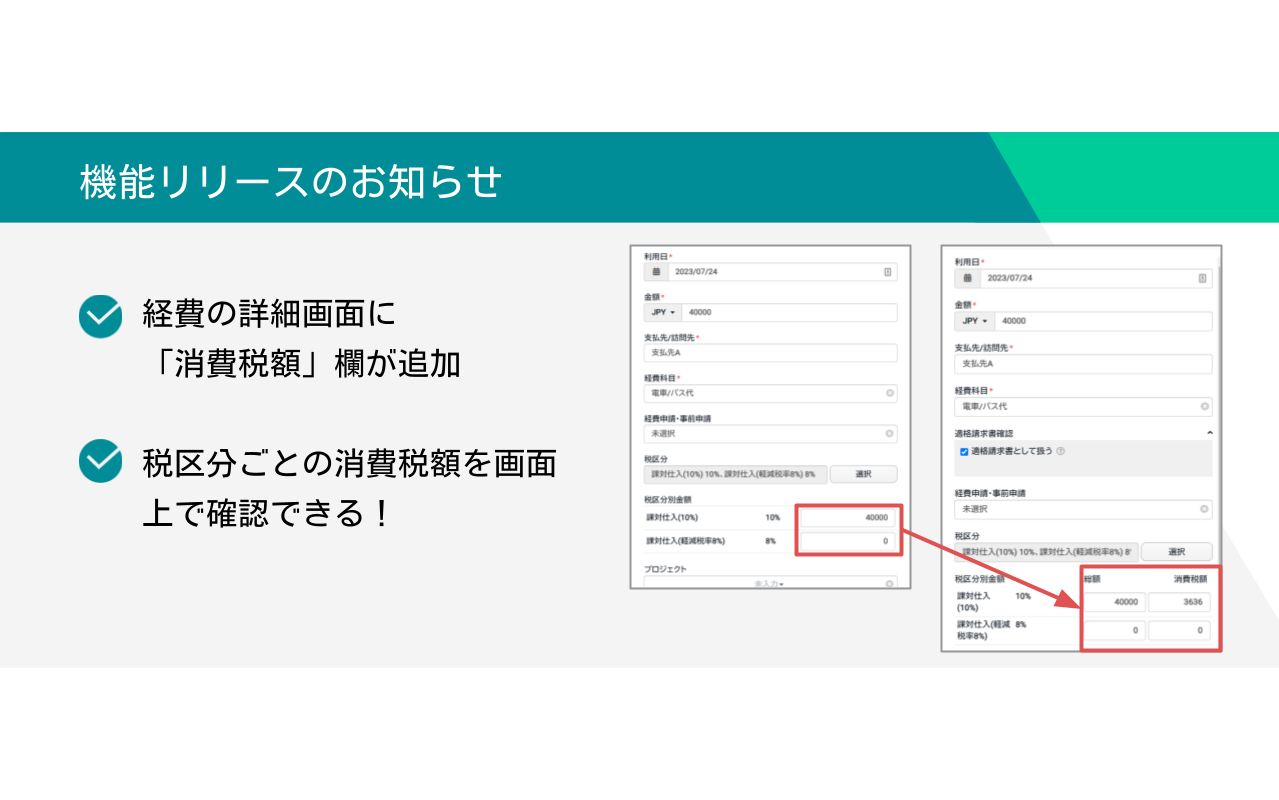Viewport: 1279px width, 800px height.
Task: Collapse the 適格請求書確認 section
Action: [1209, 433]
